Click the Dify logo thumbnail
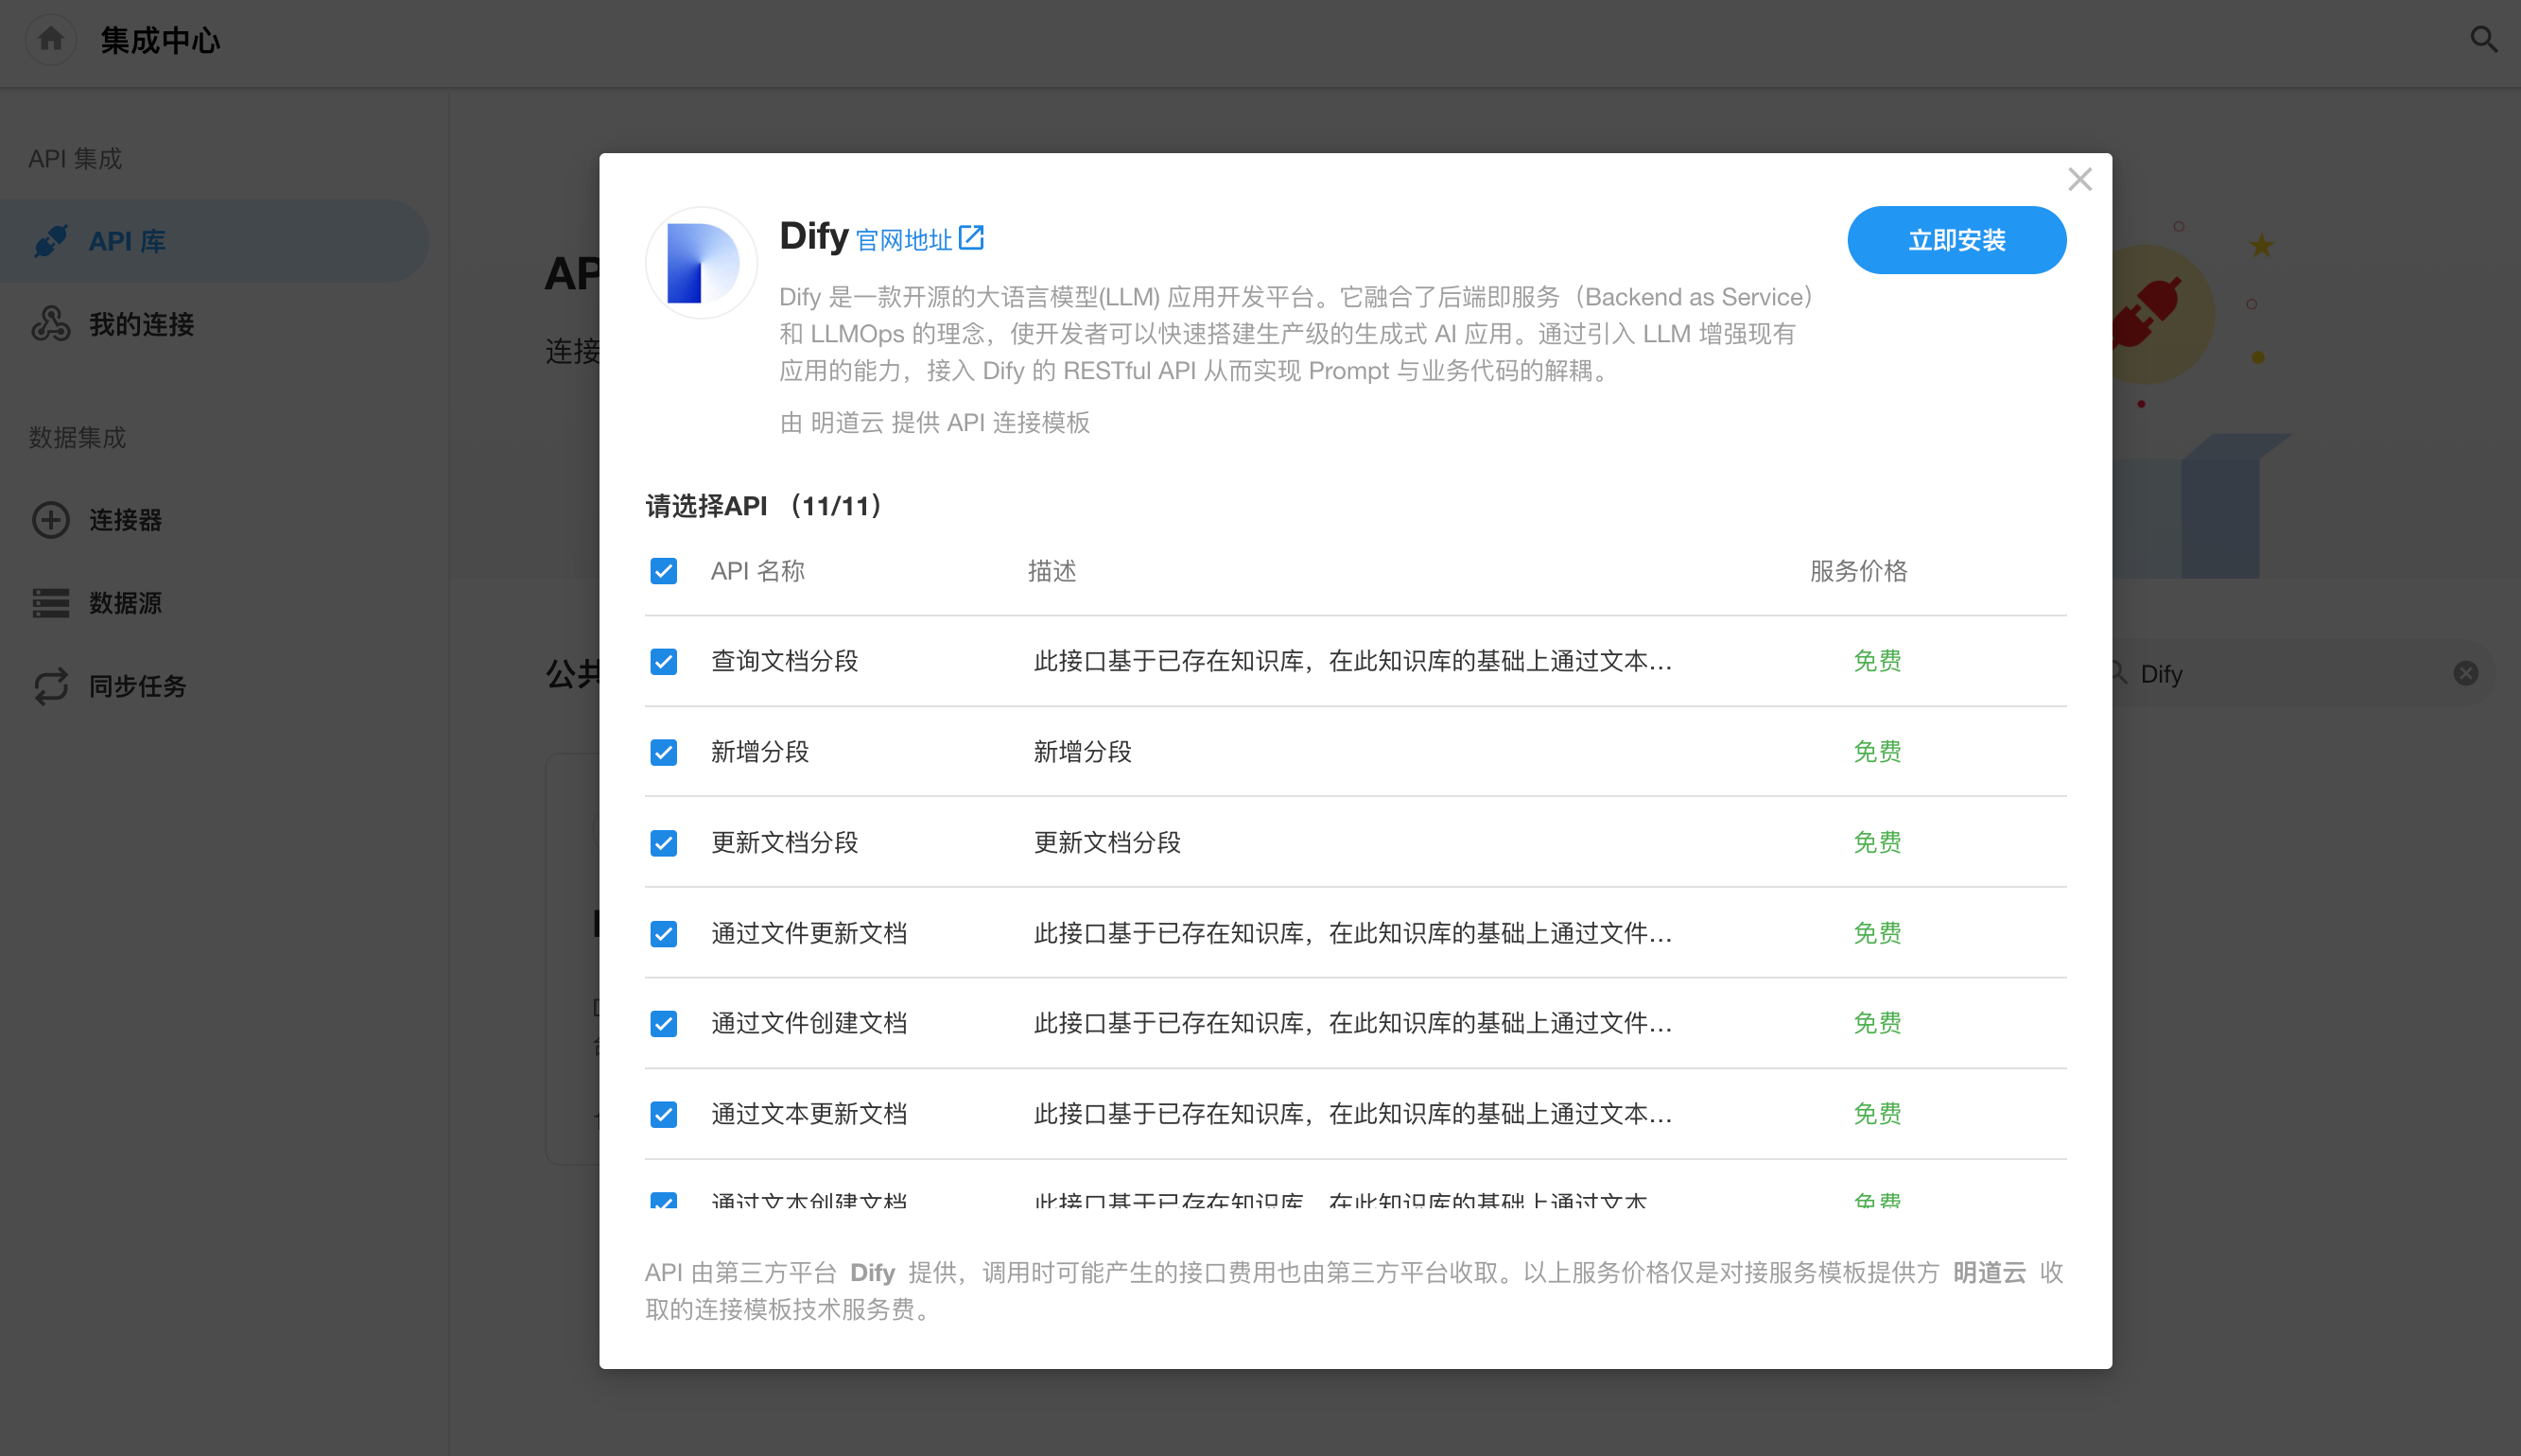2521x1456 pixels. tap(701, 263)
